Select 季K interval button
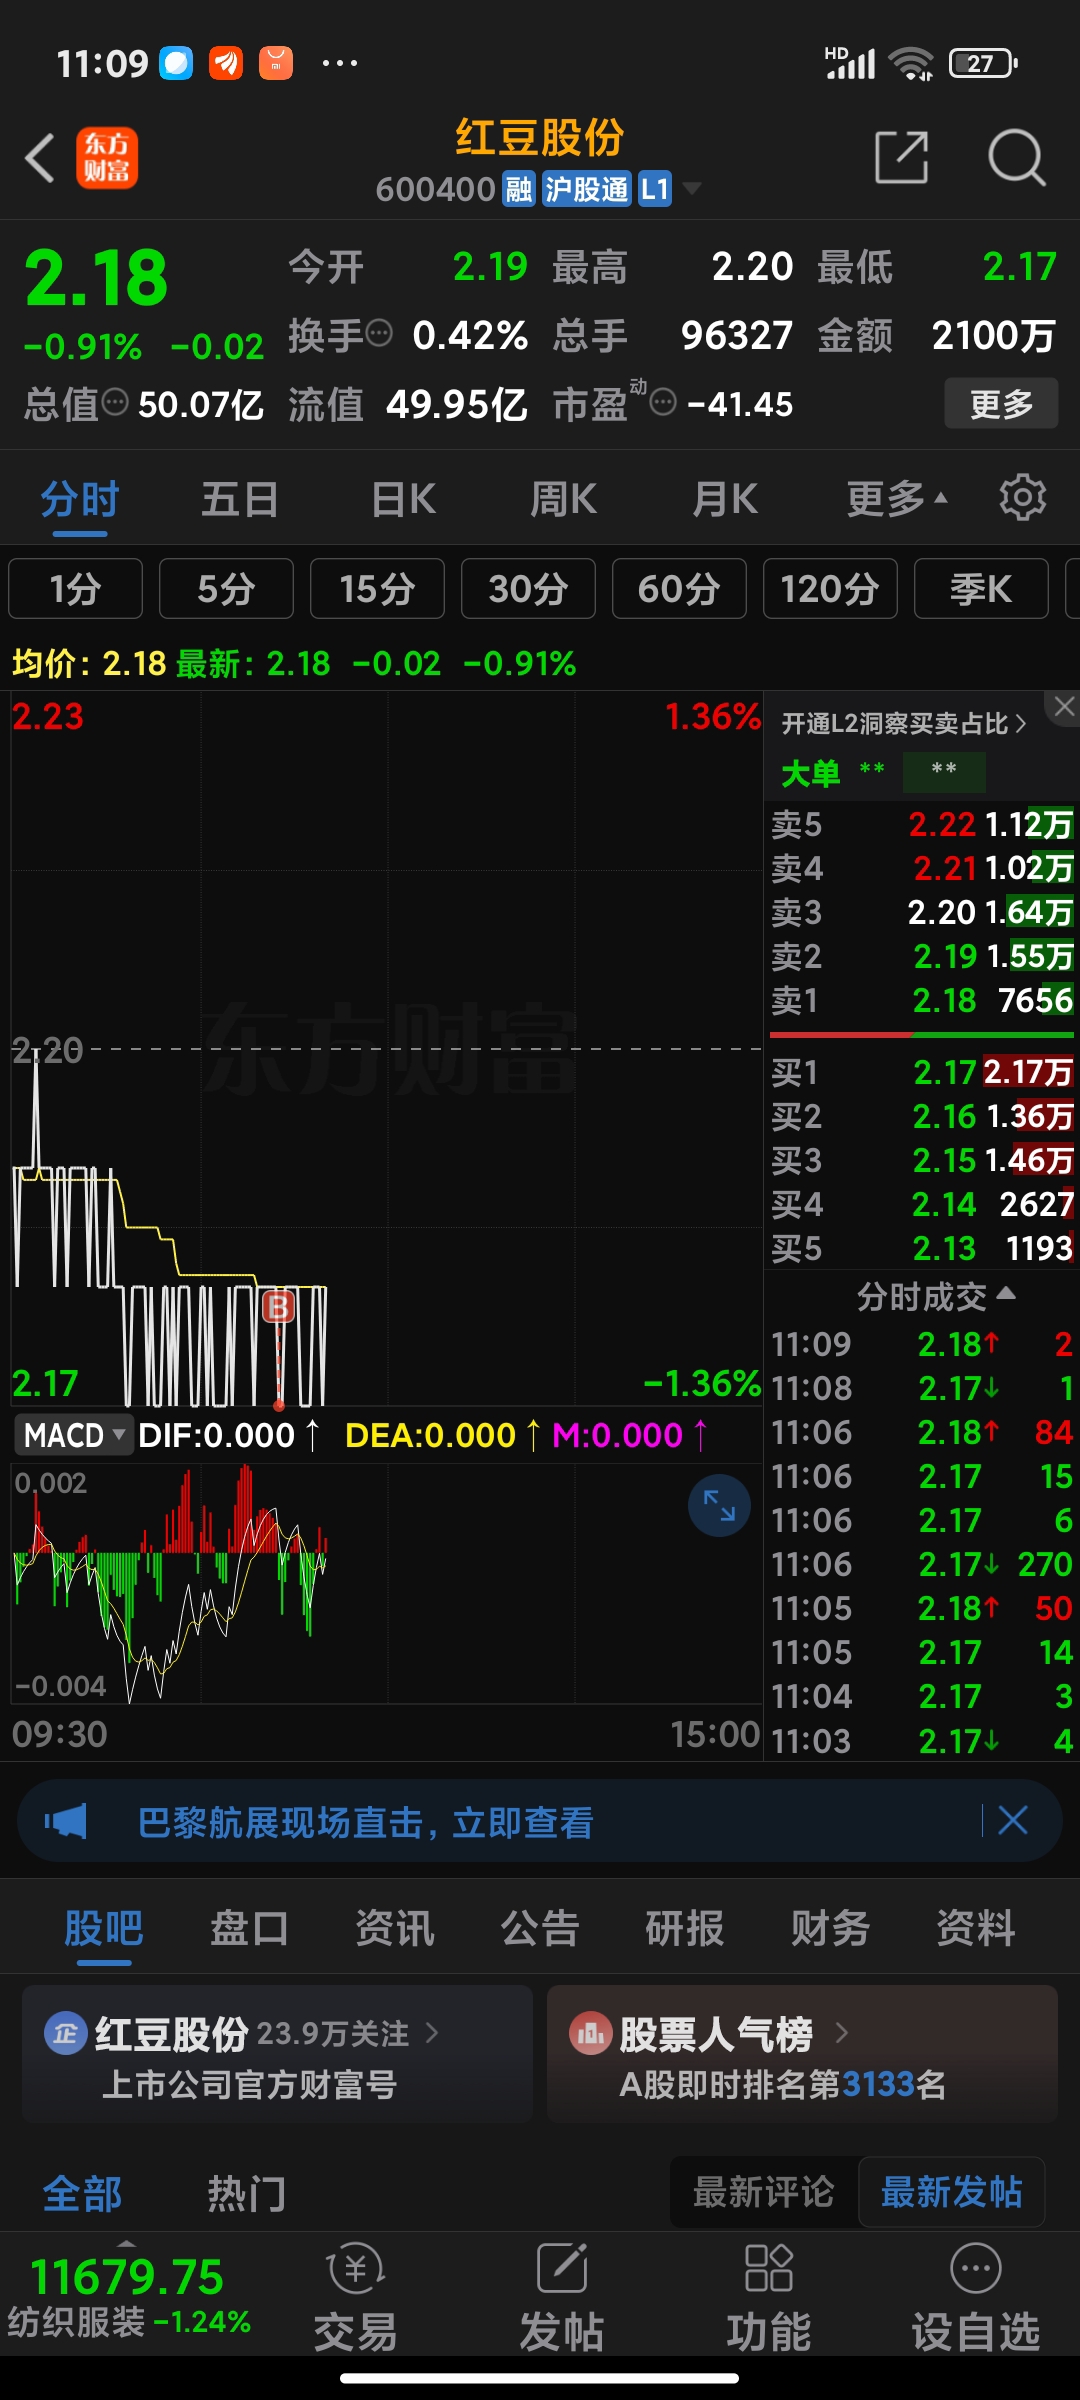This screenshot has height=2400, width=1080. click(981, 589)
